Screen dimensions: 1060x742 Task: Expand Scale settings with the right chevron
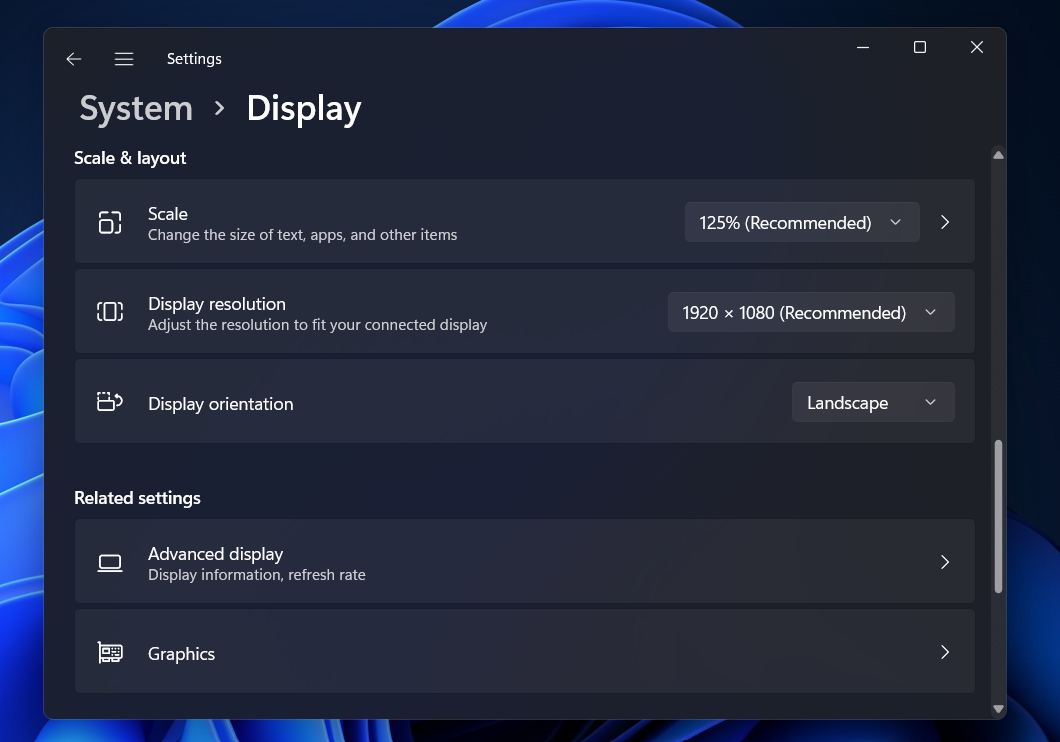[x=945, y=222]
